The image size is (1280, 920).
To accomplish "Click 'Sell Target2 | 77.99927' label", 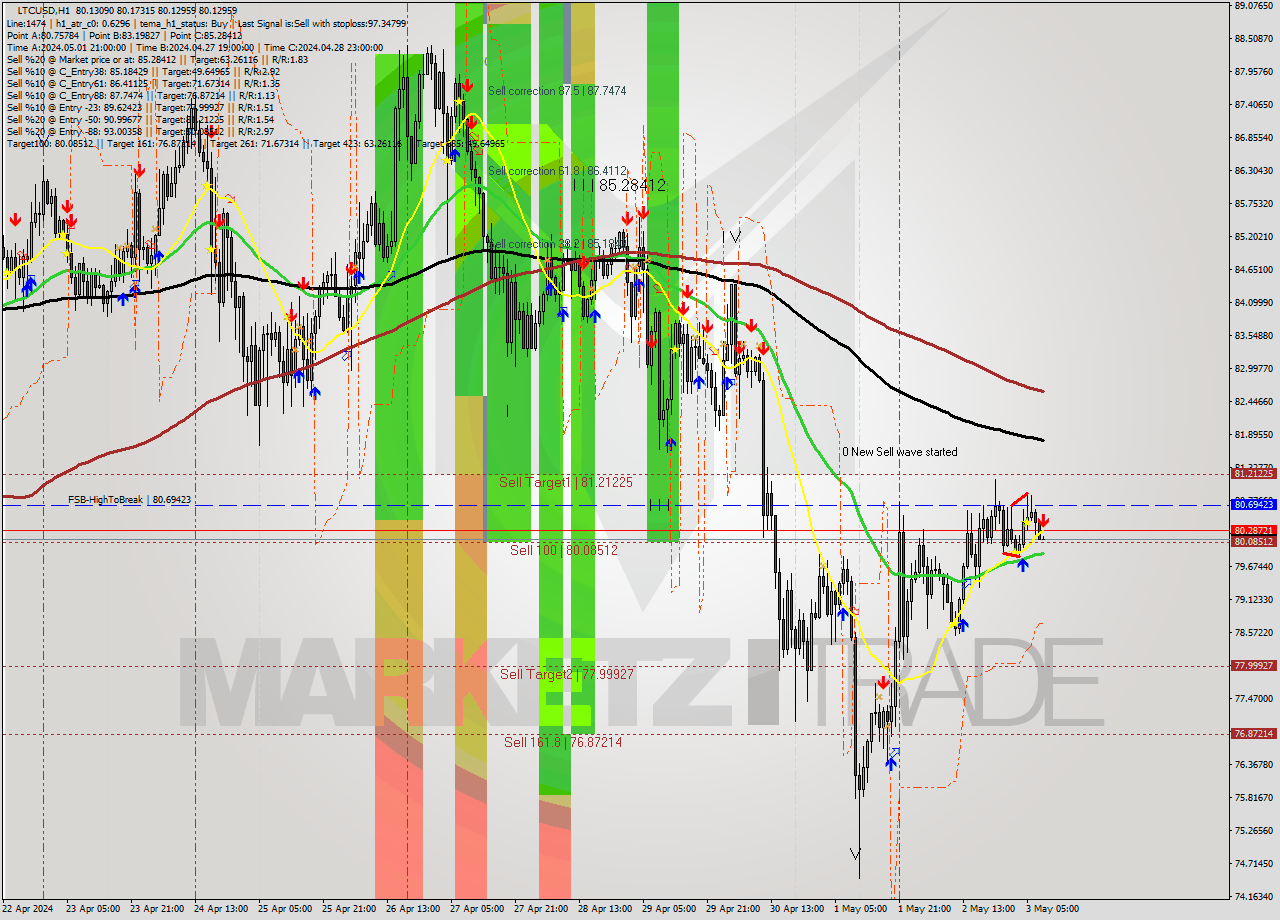I will [567, 674].
